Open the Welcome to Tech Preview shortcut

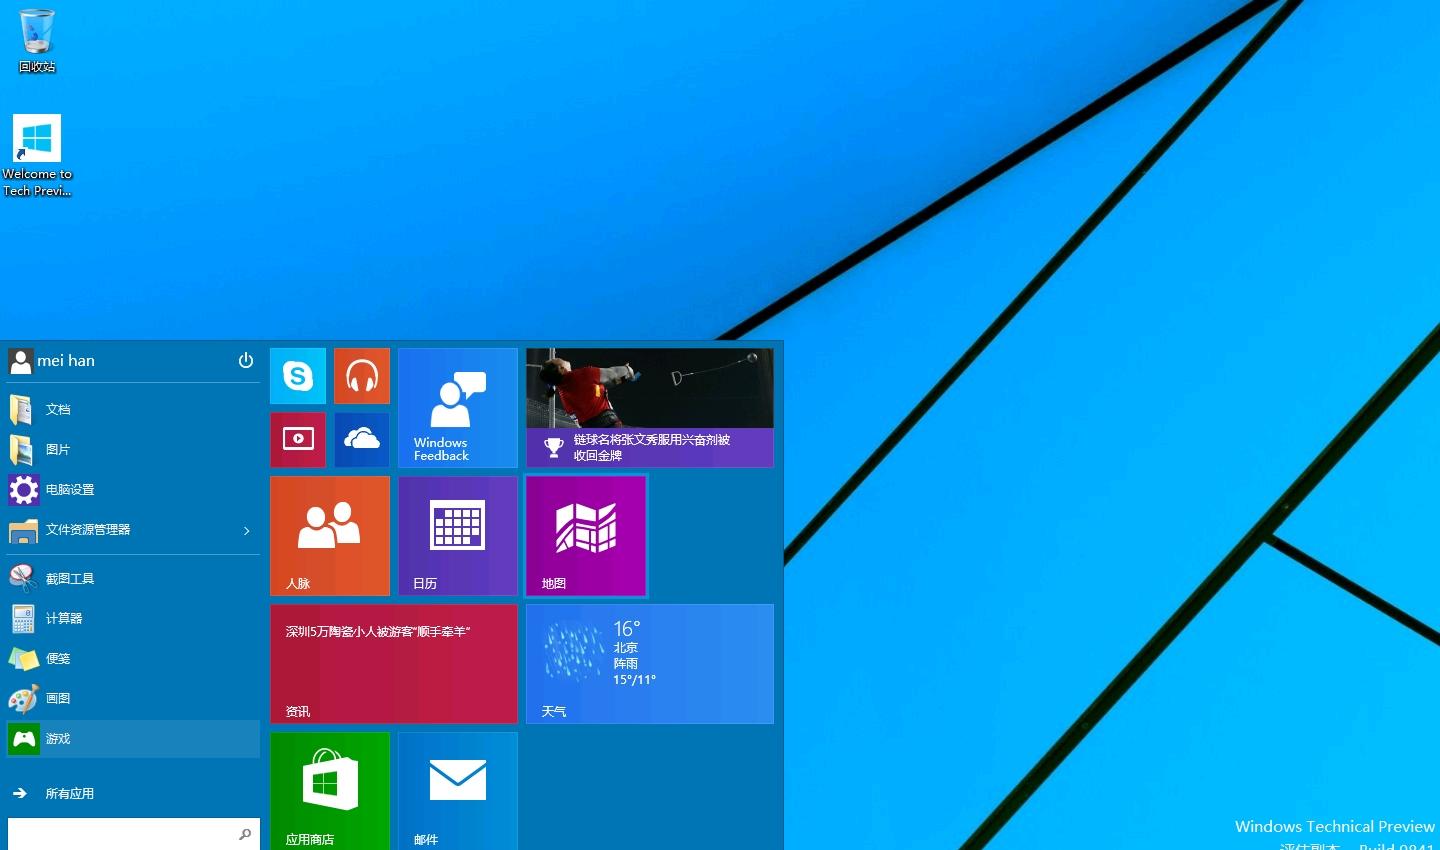(x=37, y=155)
